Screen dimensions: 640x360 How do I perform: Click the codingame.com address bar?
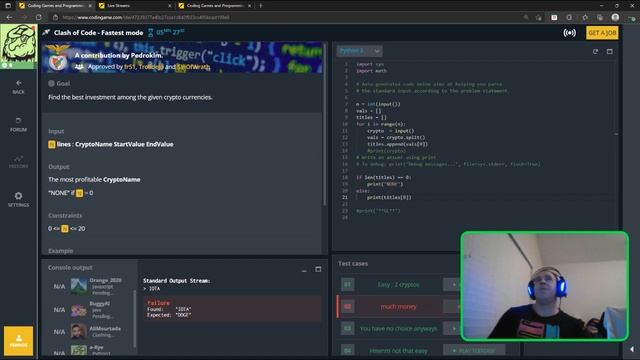(x=286, y=17)
